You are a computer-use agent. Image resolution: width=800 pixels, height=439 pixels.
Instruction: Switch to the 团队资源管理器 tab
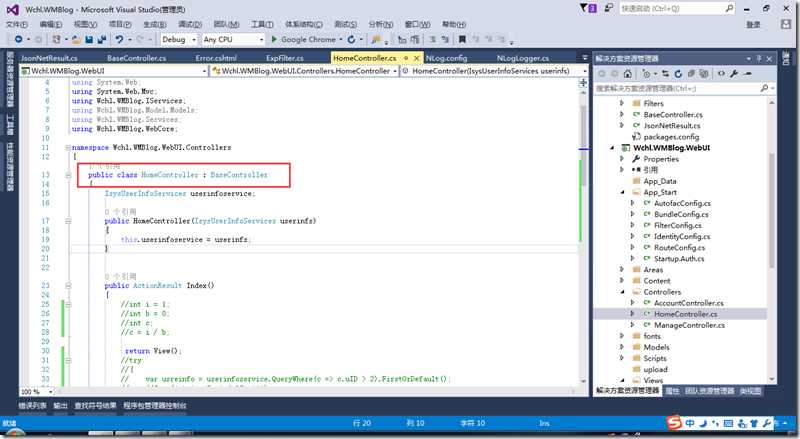coord(709,391)
